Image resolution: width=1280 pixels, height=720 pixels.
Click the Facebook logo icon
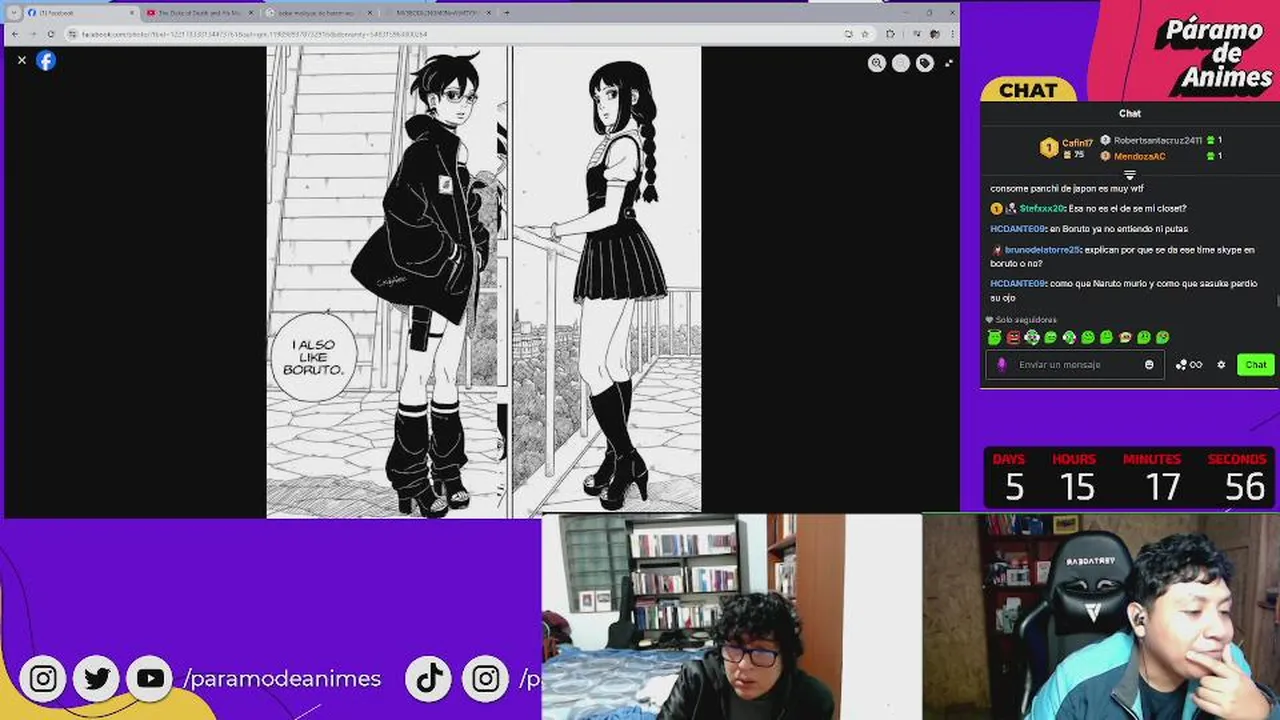(x=46, y=60)
